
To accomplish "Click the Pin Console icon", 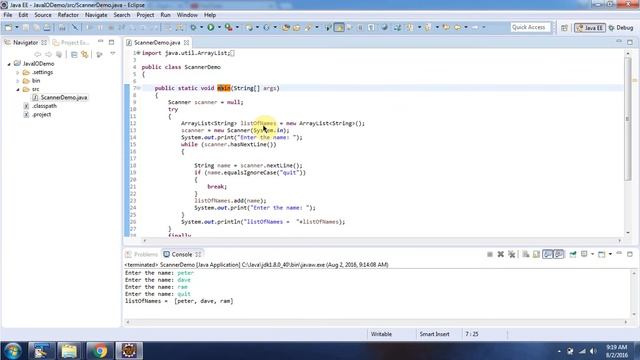I will pos(573,254).
